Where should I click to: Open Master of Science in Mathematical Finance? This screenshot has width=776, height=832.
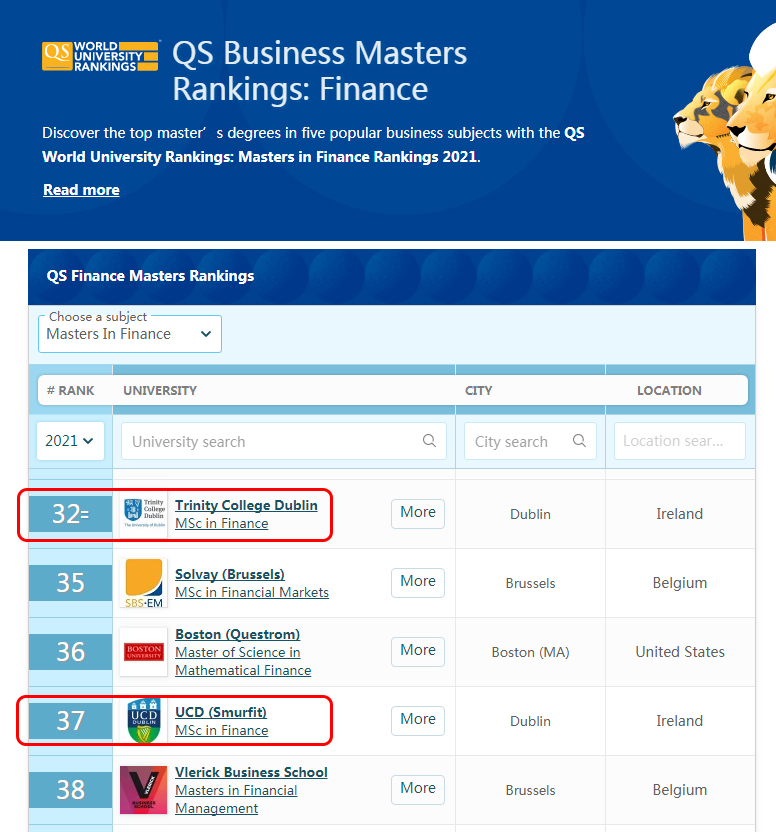point(242,661)
